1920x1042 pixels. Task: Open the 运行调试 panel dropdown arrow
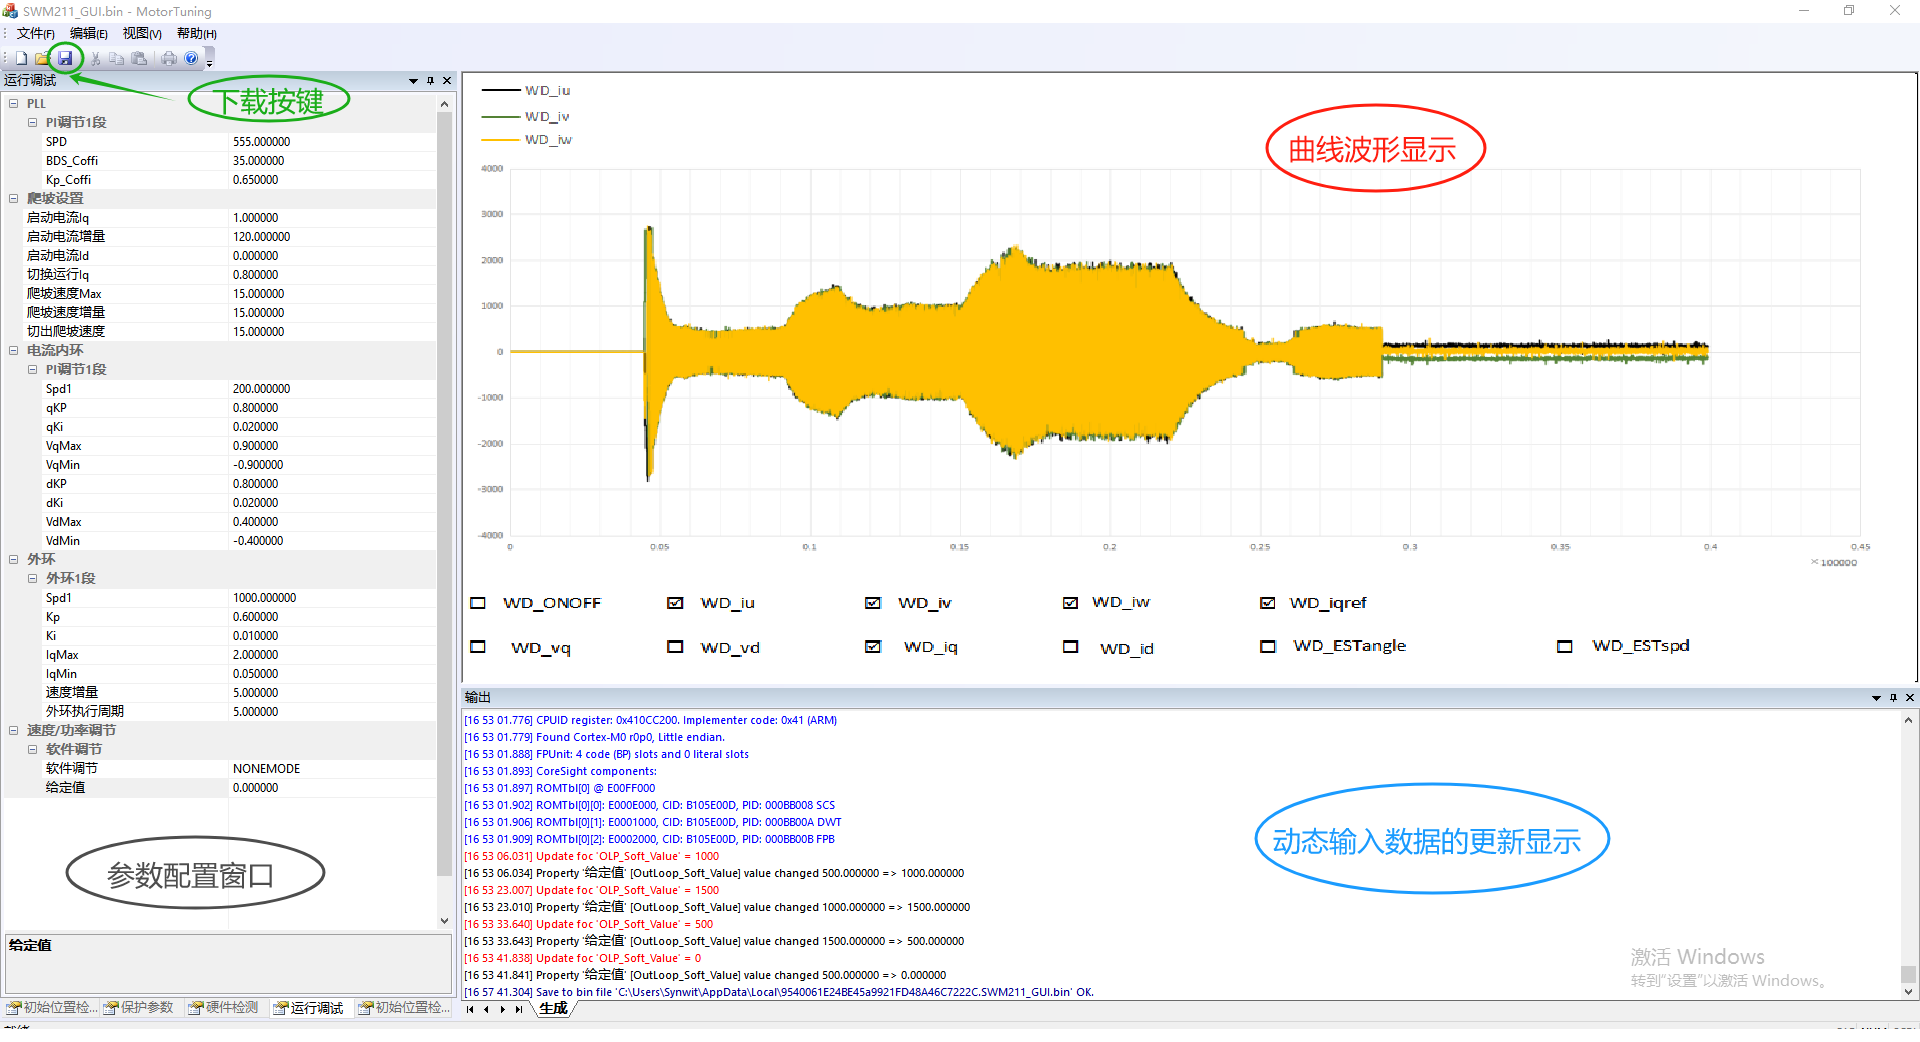coord(413,80)
